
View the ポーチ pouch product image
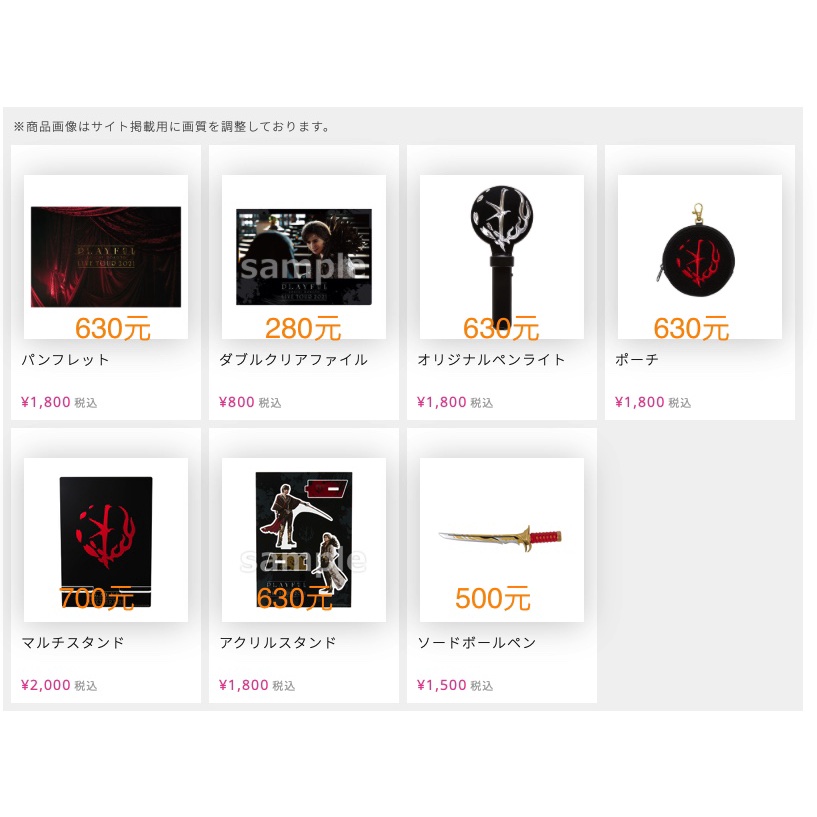tap(700, 256)
